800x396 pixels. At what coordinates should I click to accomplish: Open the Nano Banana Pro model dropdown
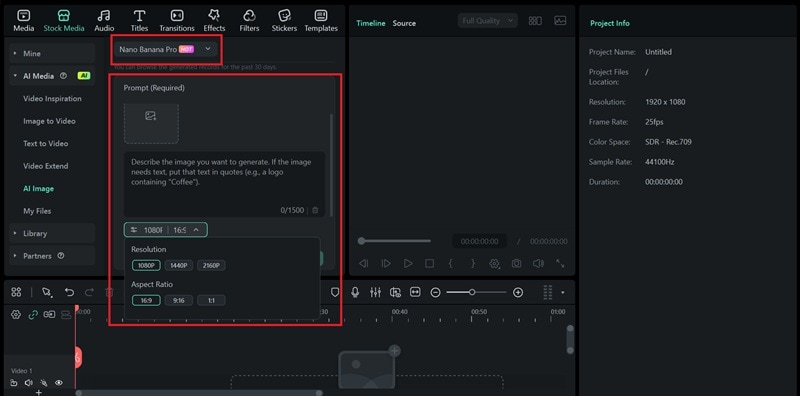pyautogui.click(x=166, y=49)
